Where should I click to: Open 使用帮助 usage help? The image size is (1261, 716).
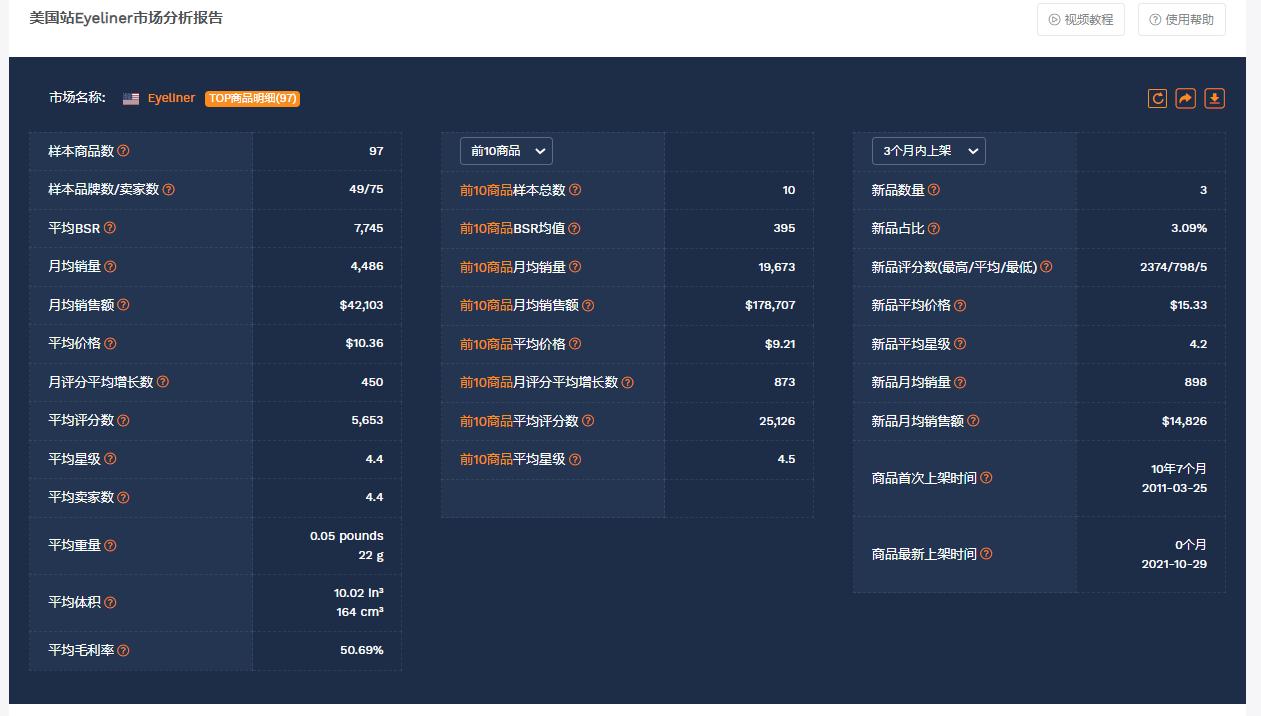(x=1181, y=19)
